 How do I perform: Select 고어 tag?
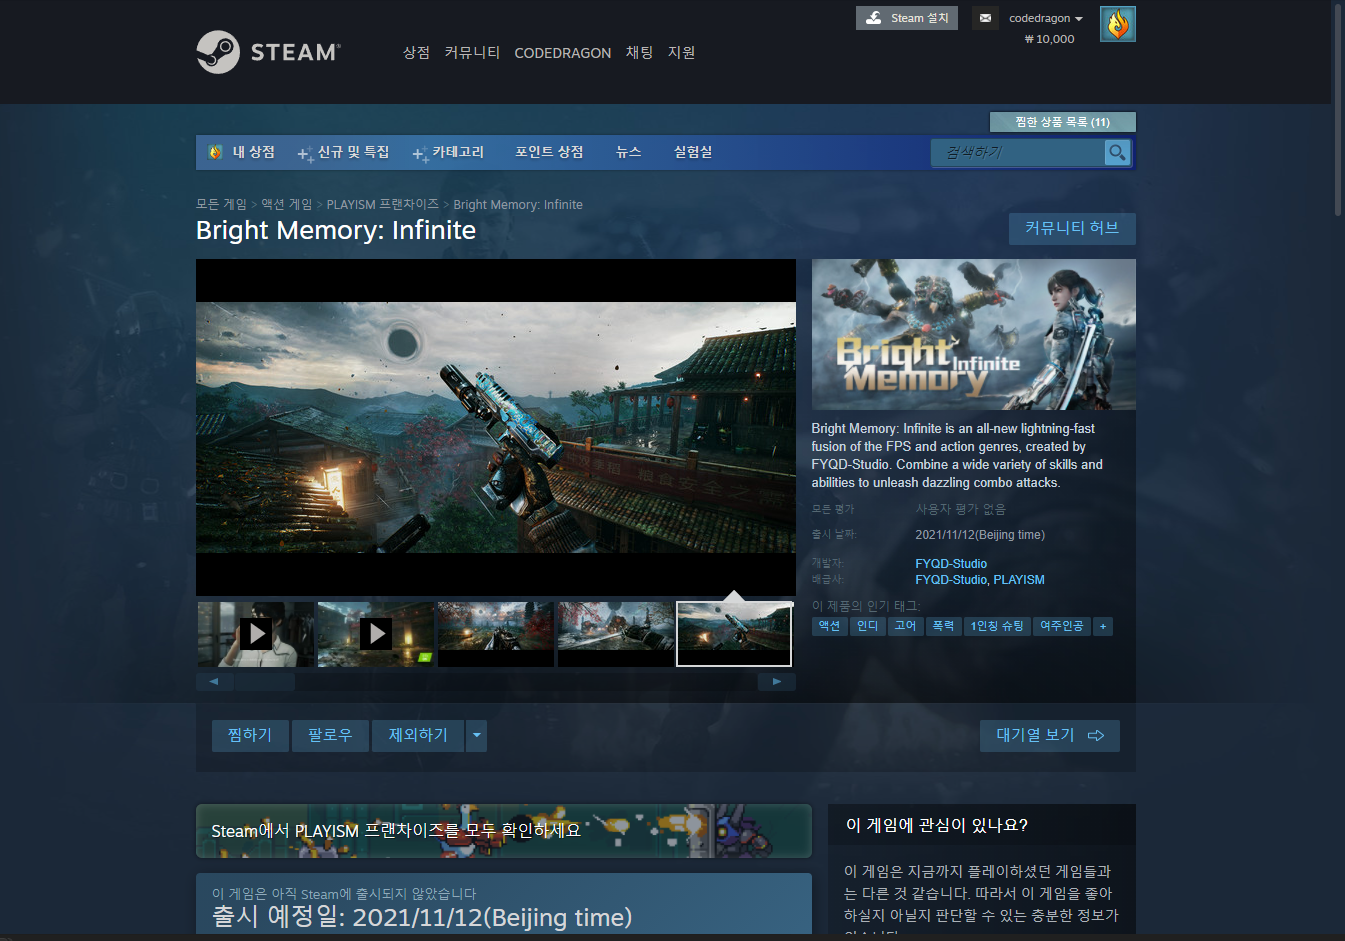[905, 626]
